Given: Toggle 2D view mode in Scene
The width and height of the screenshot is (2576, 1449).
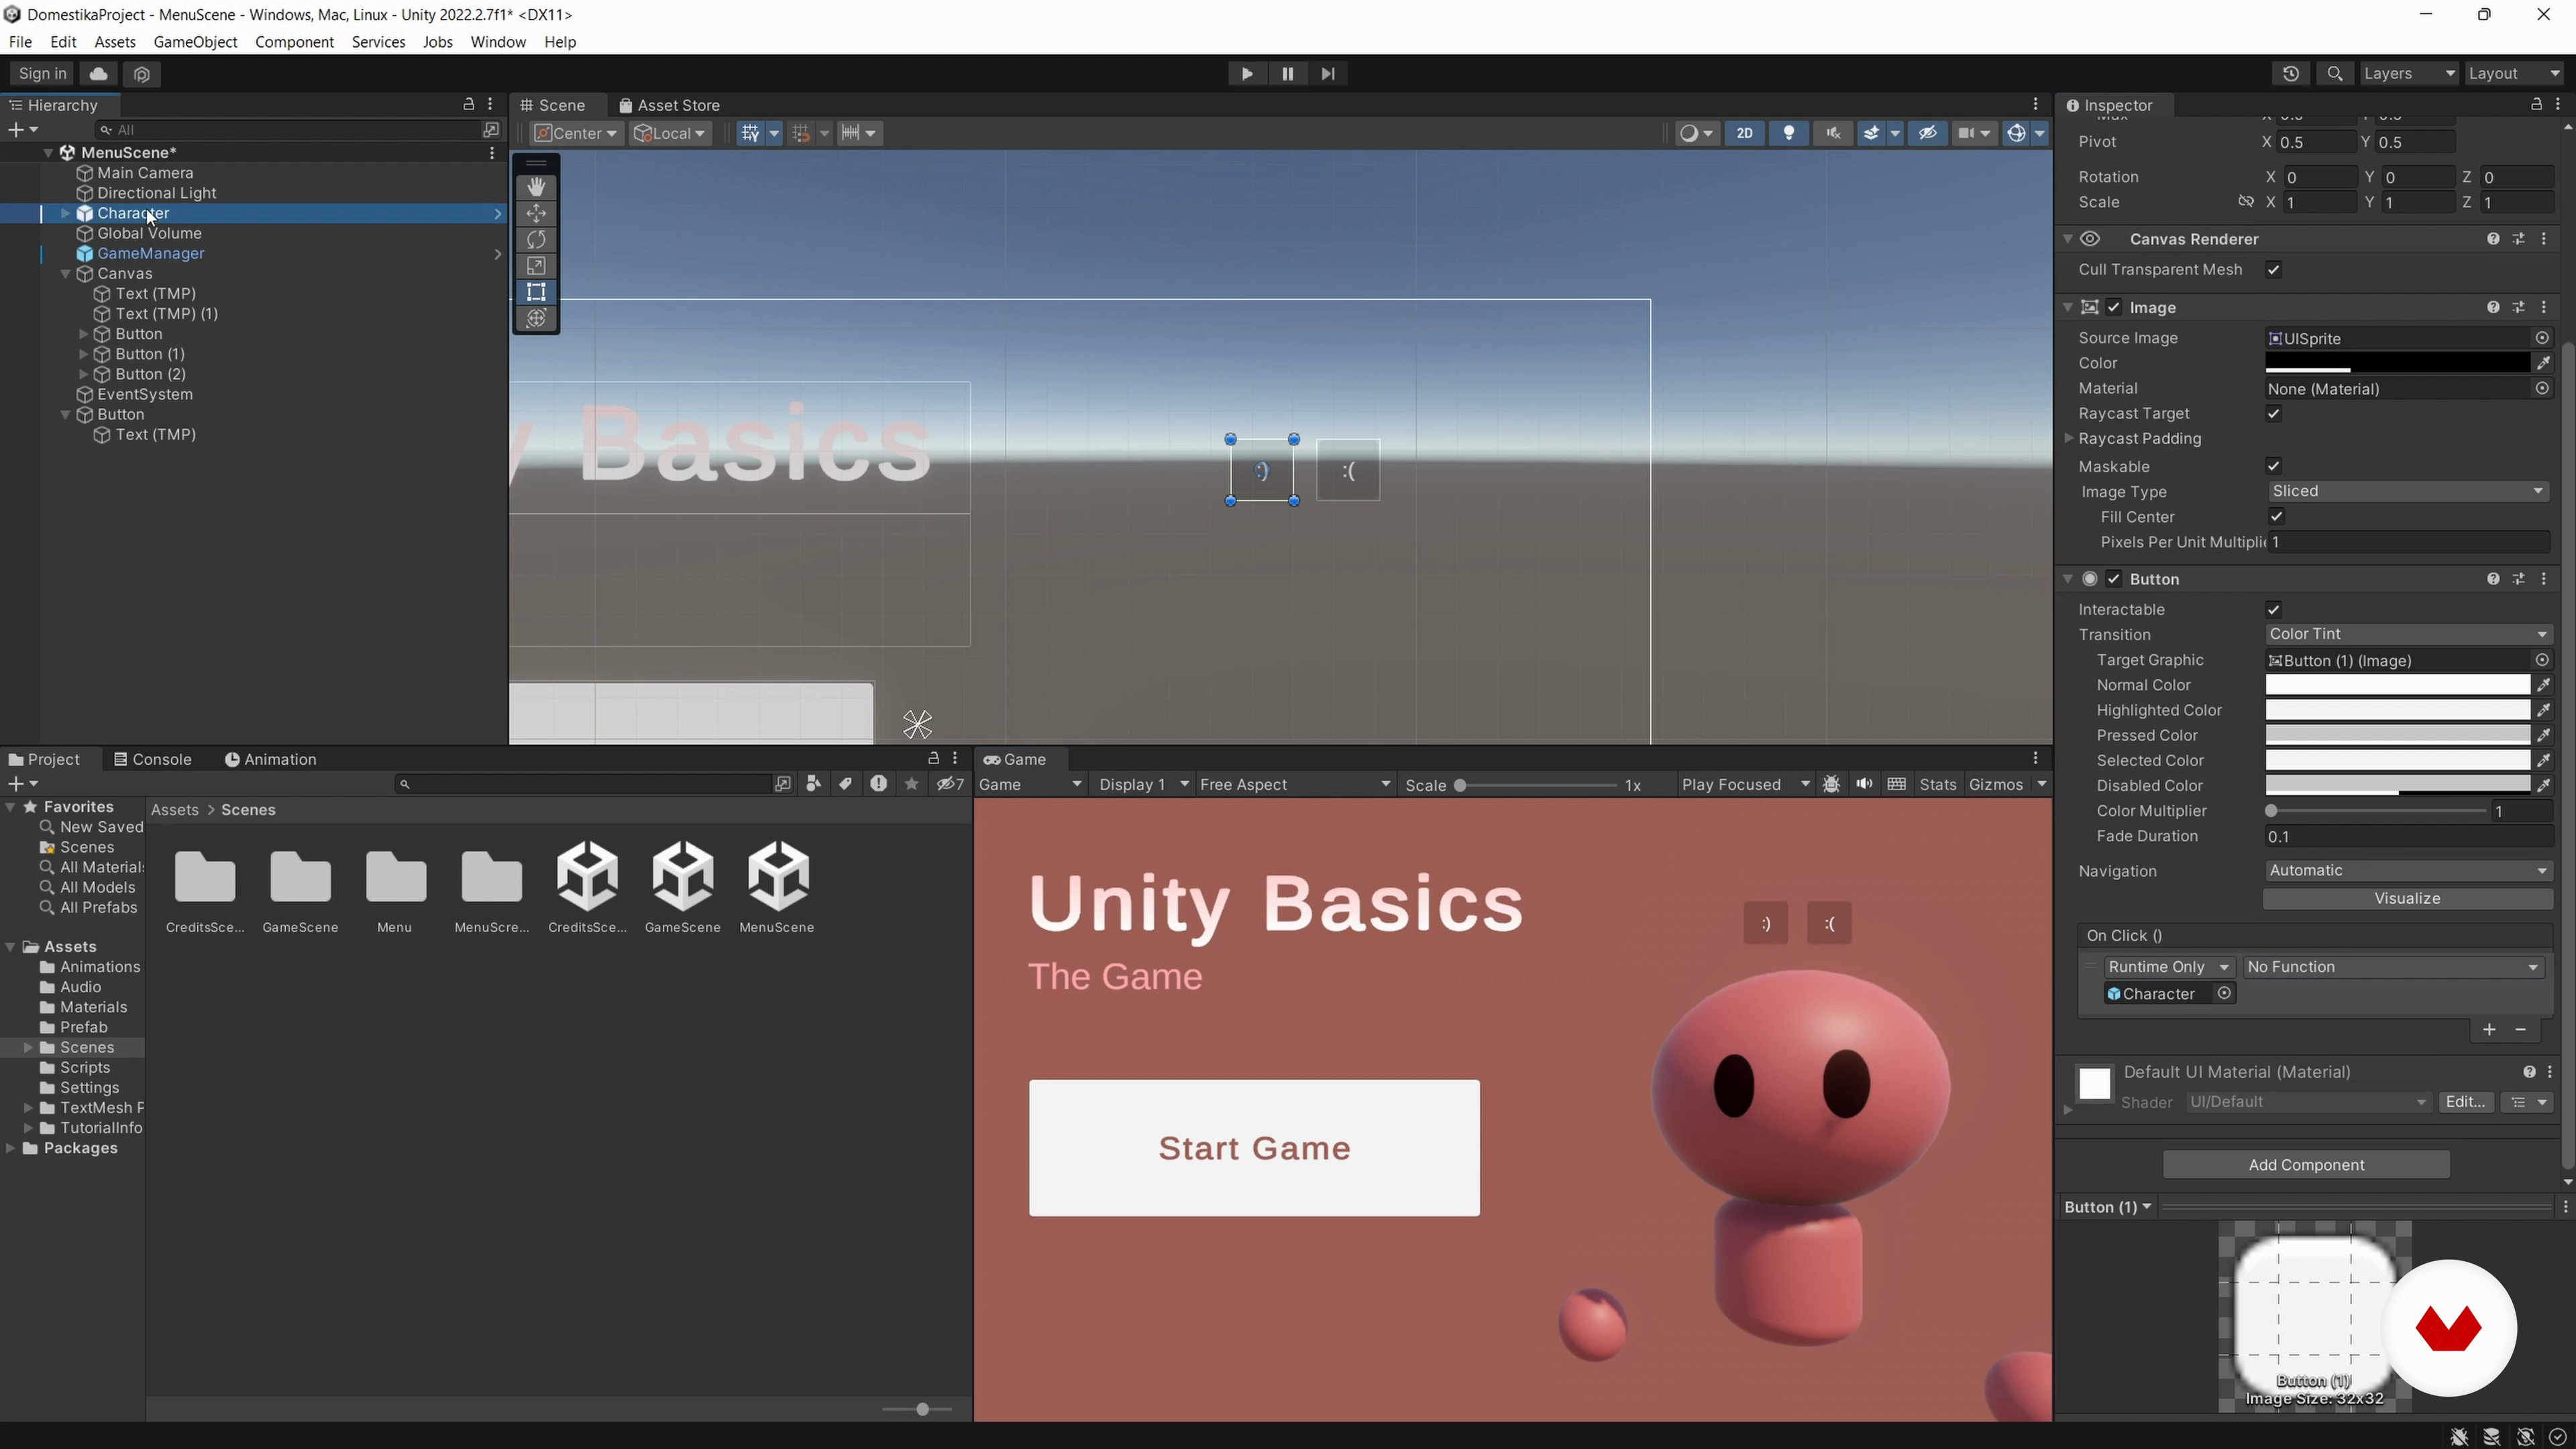Looking at the screenshot, I should click(1745, 133).
